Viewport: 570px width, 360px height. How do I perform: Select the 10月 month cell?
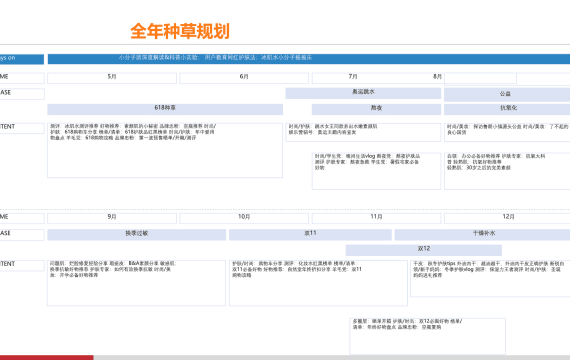(244, 218)
